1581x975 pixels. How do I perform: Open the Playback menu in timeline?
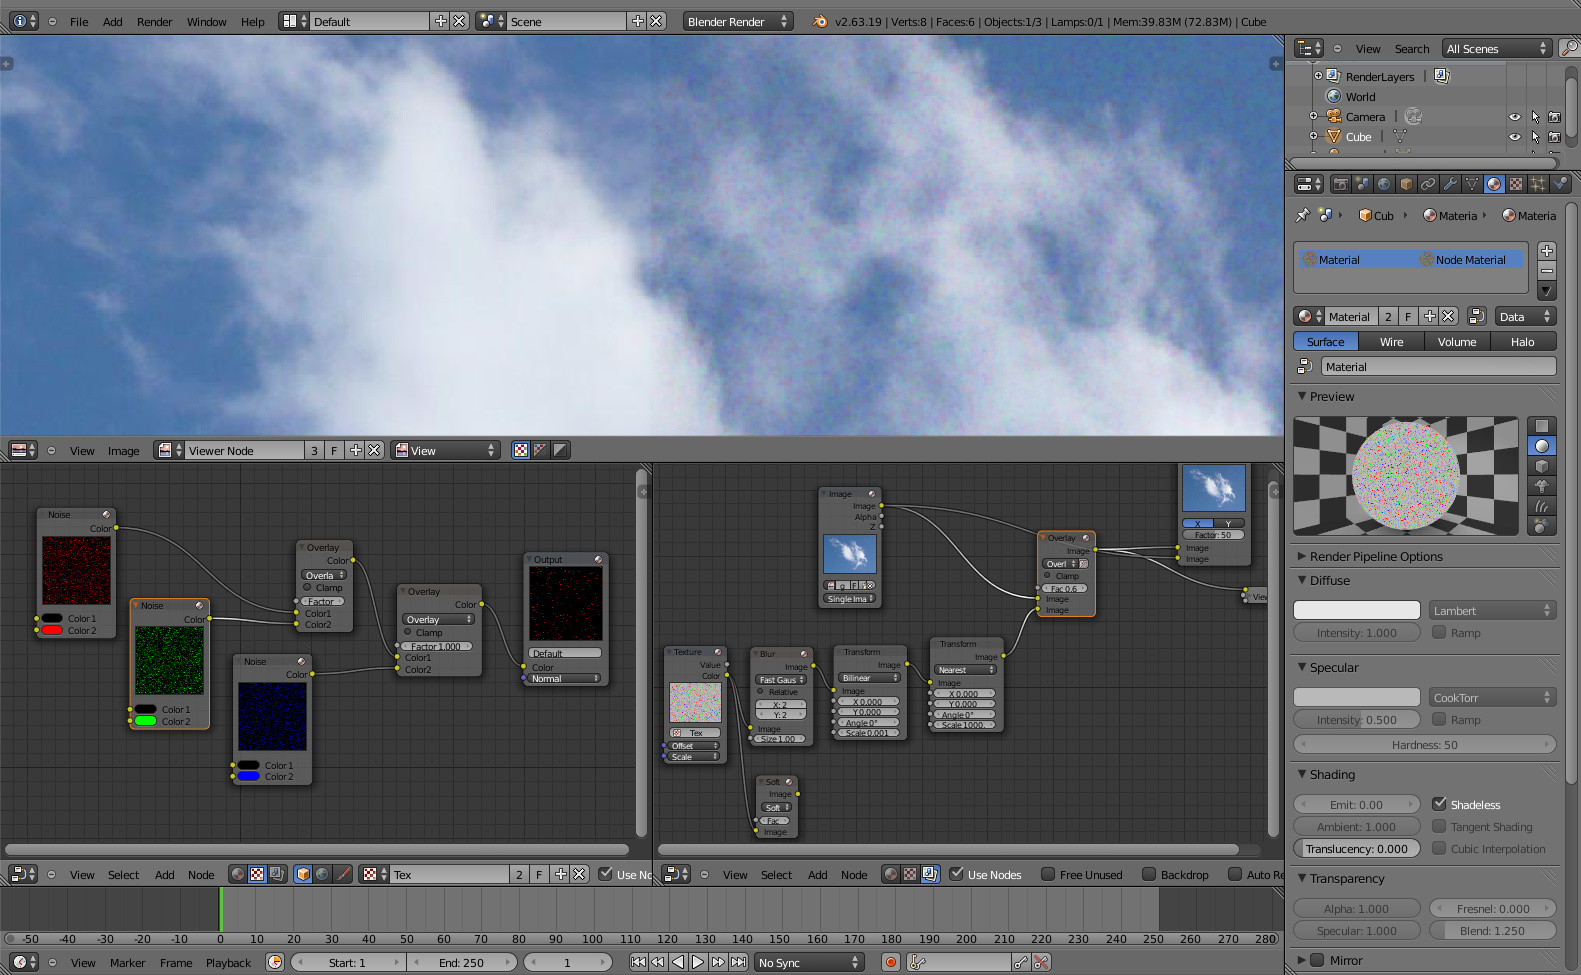click(228, 963)
